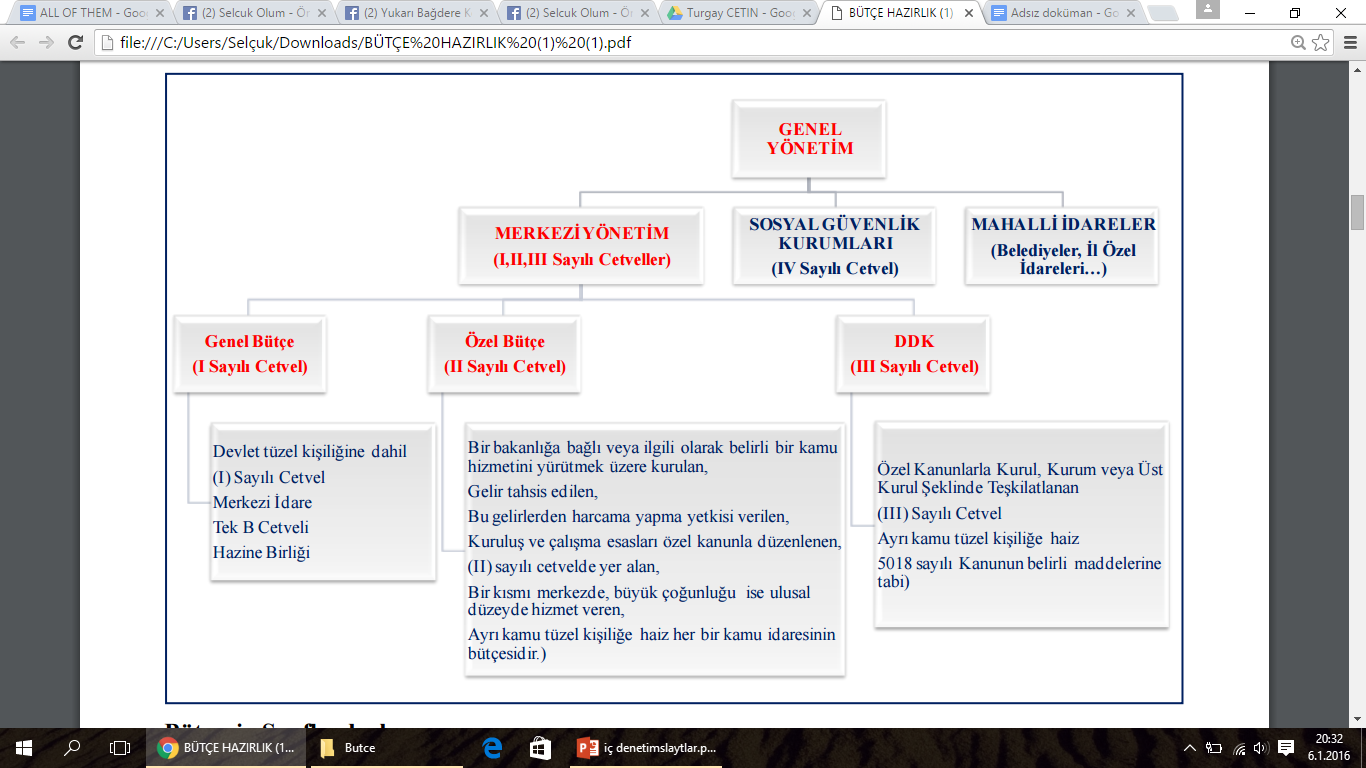Open the taskbar search icon
1366x768 pixels.
(x=72, y=748)
